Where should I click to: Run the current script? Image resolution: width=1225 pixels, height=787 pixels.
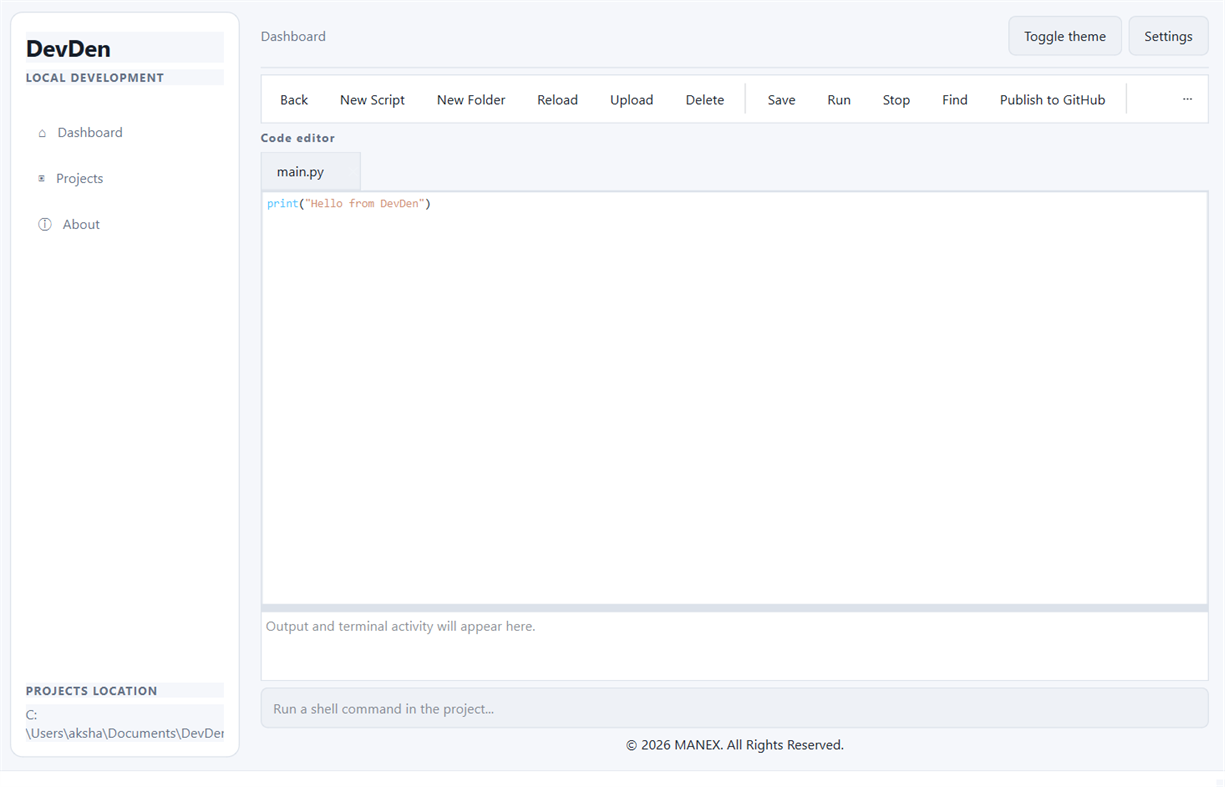point(839,100)
